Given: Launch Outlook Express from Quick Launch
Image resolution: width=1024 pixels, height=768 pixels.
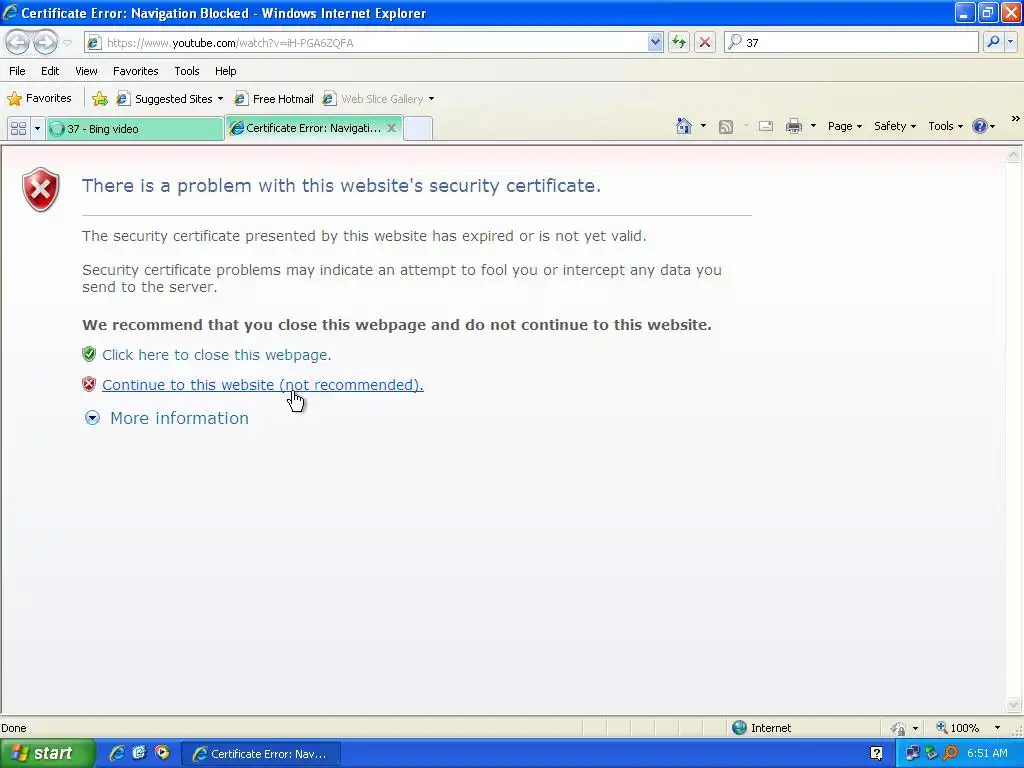Looking at the screenshot, I should [139, 753].
